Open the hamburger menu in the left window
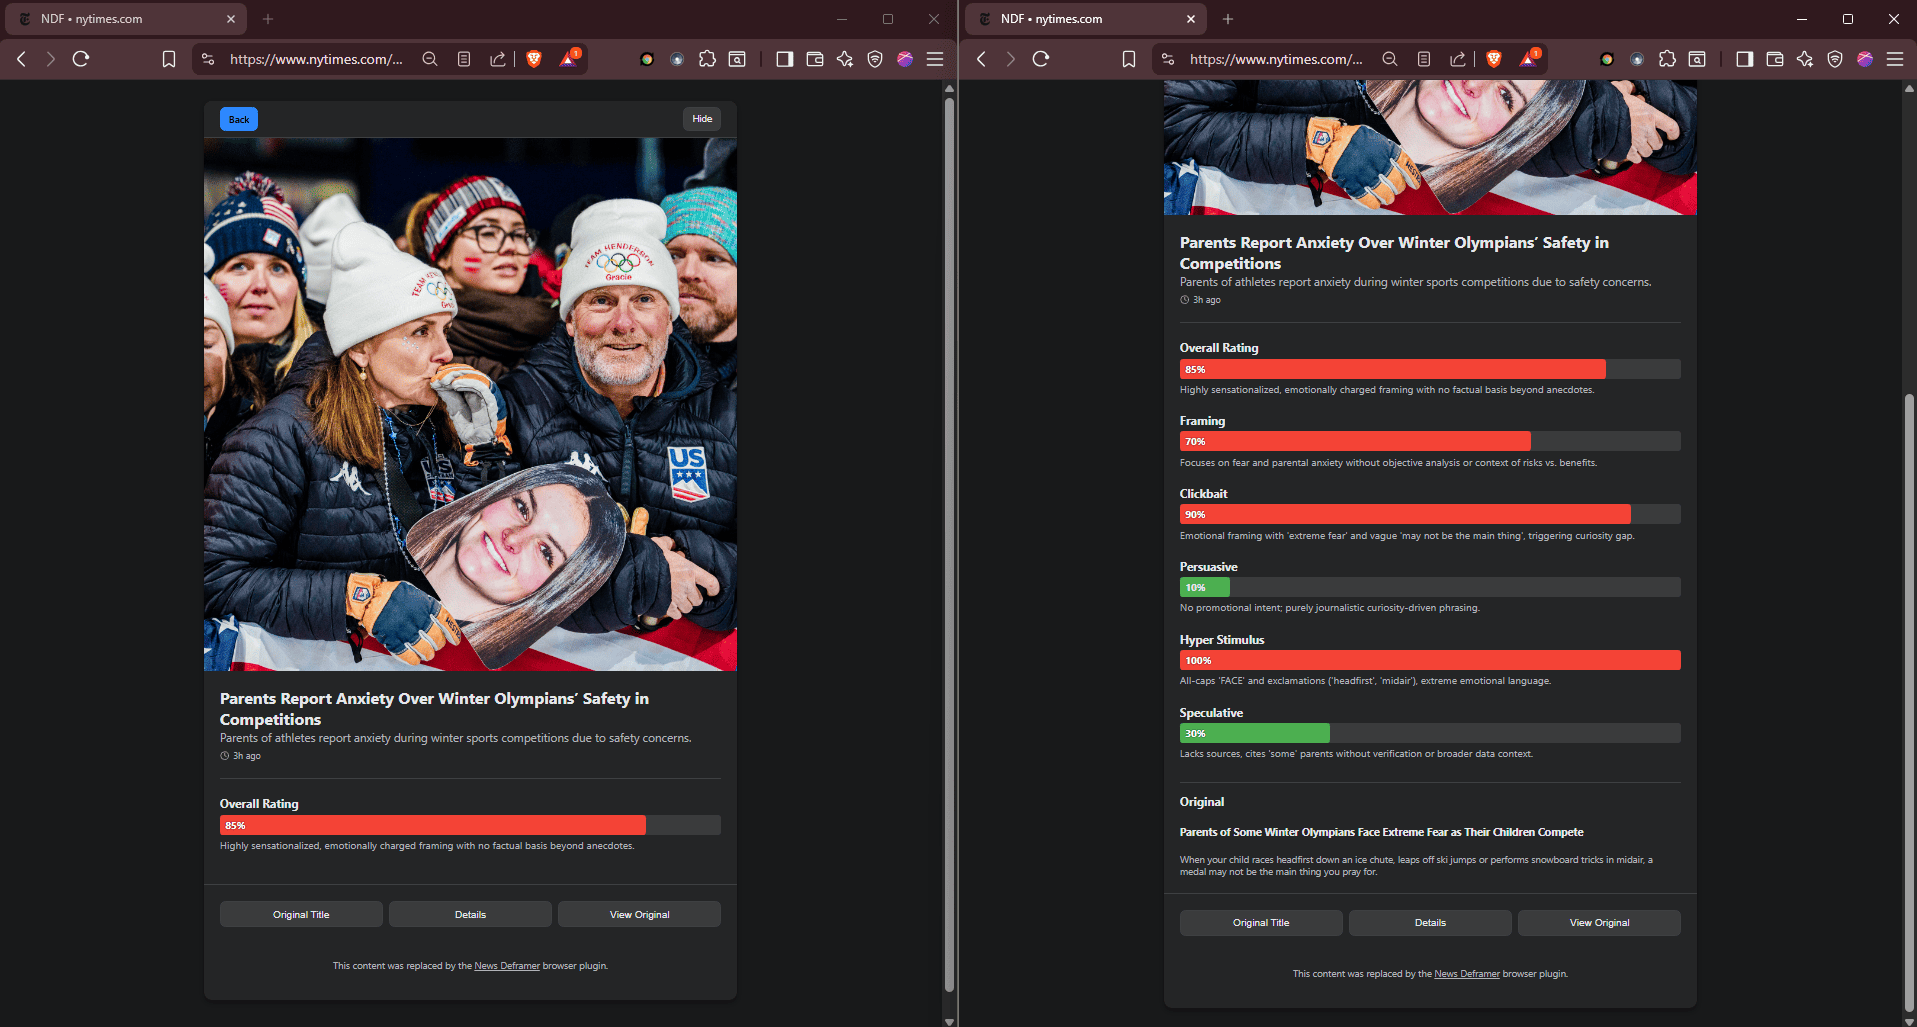Viewport: 1917px width, 1027px height. click(x=935, y=59)
